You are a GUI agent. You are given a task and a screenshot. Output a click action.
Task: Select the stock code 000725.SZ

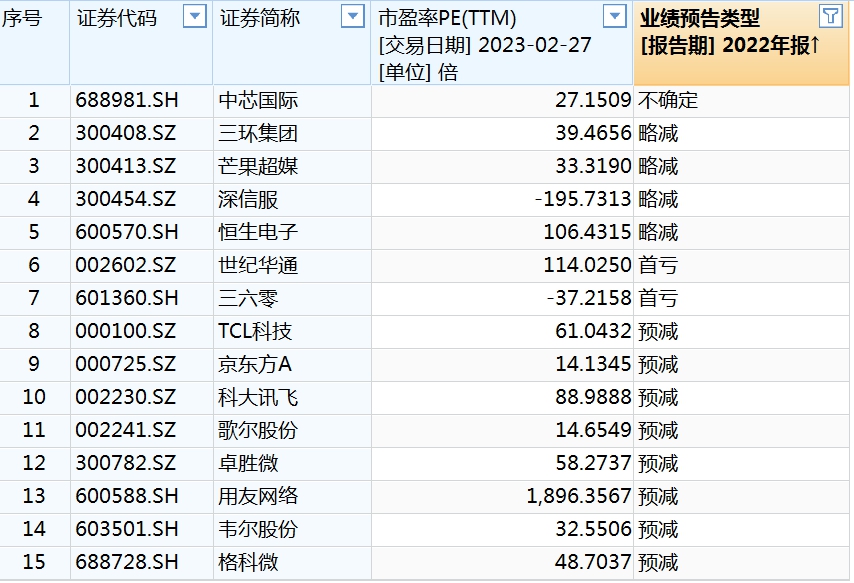pos(126,364)
